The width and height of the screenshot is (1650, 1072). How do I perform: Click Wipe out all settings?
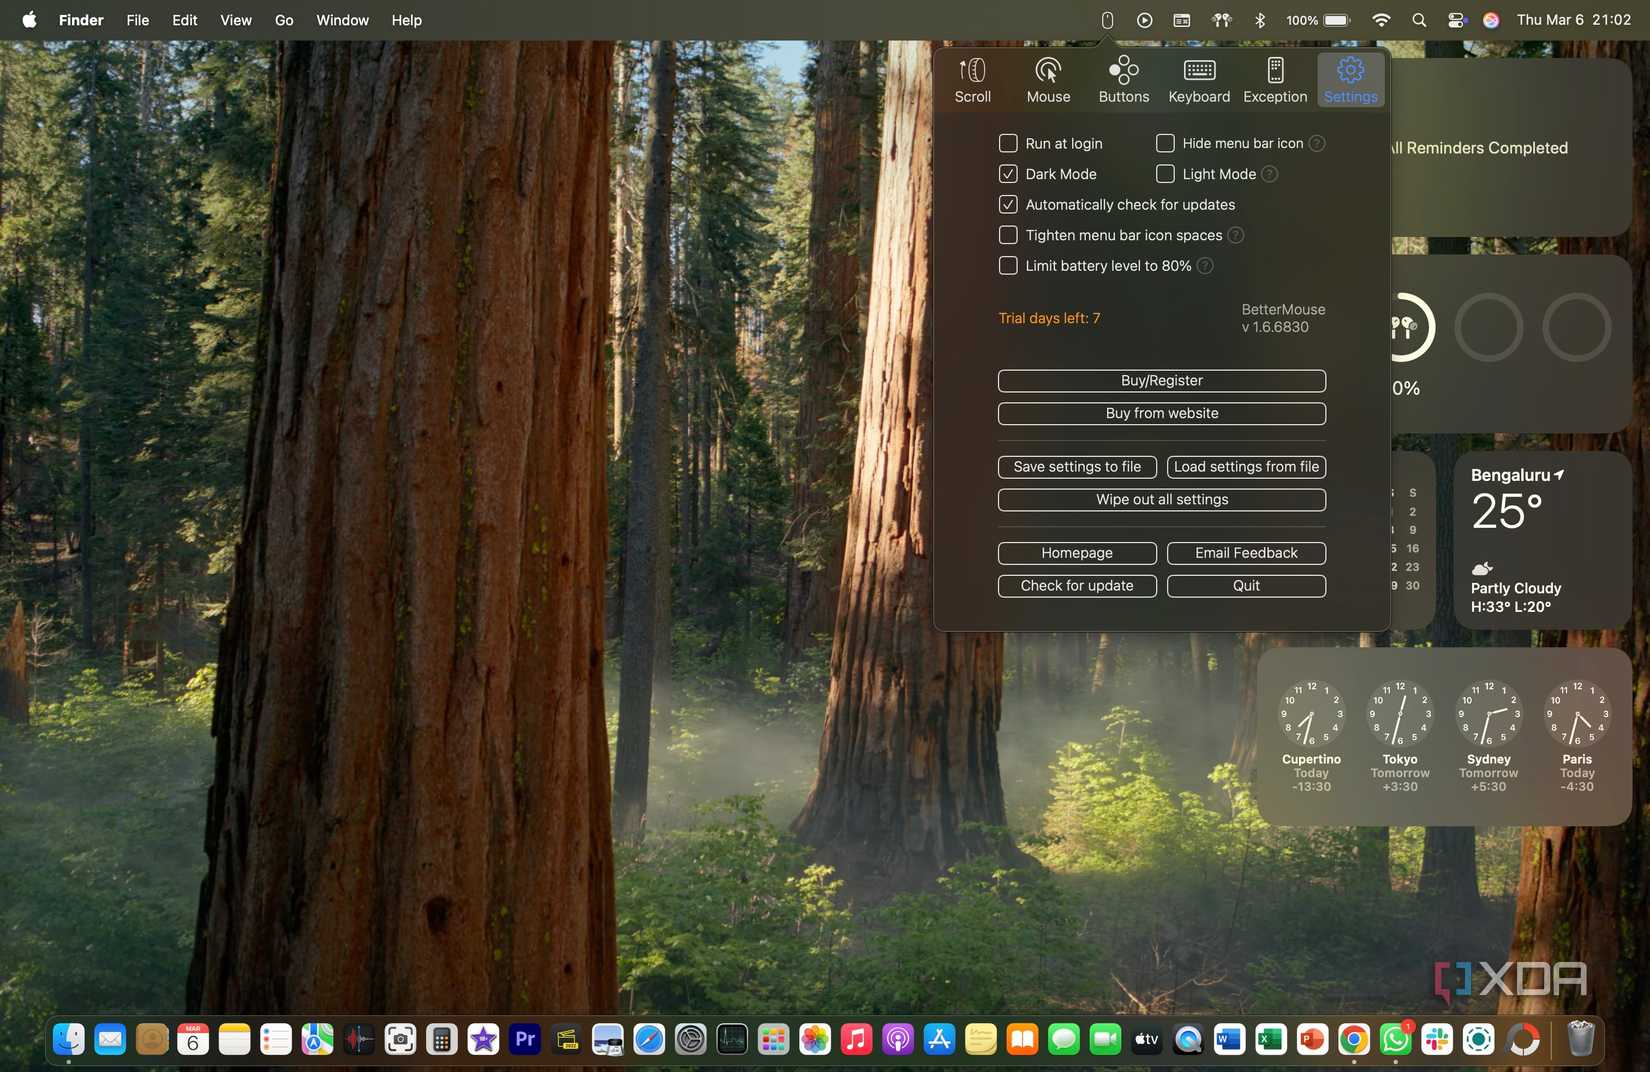pos(1162,500)
